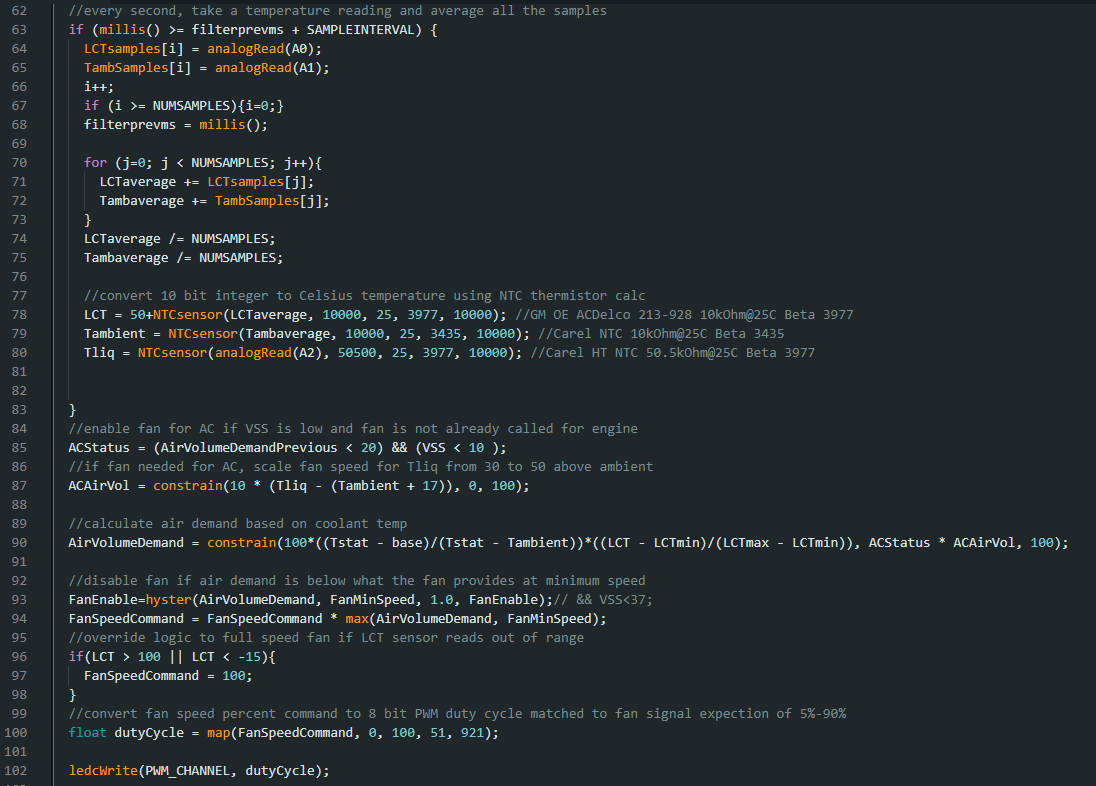Click the closing brace on line 83
Image resolution: width=1096 pixels, height=786 pixels.
coord(72,409)
